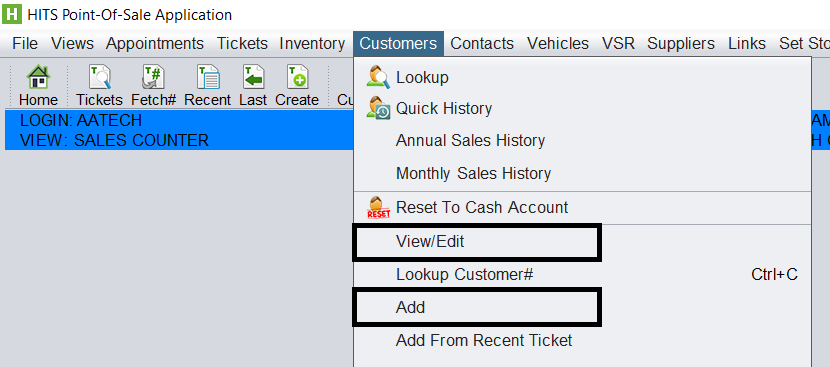This screenshot has height=367, width=830.
Task: Select Add customer entry
Action: tap(582, 307)
